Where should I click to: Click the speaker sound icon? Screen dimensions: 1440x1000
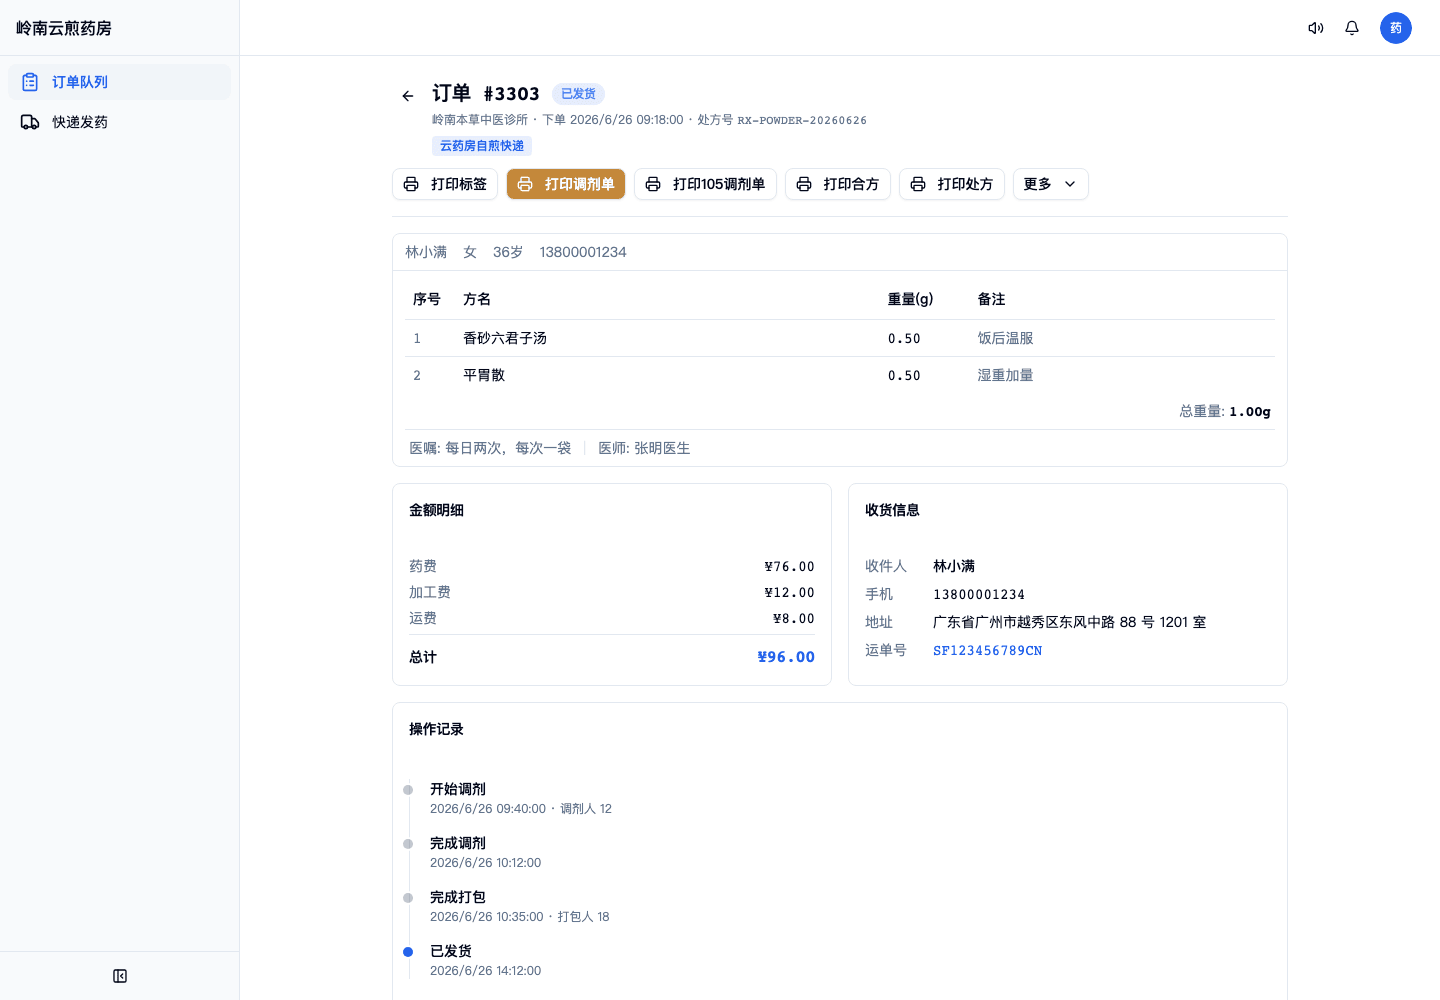(1316, 28)
